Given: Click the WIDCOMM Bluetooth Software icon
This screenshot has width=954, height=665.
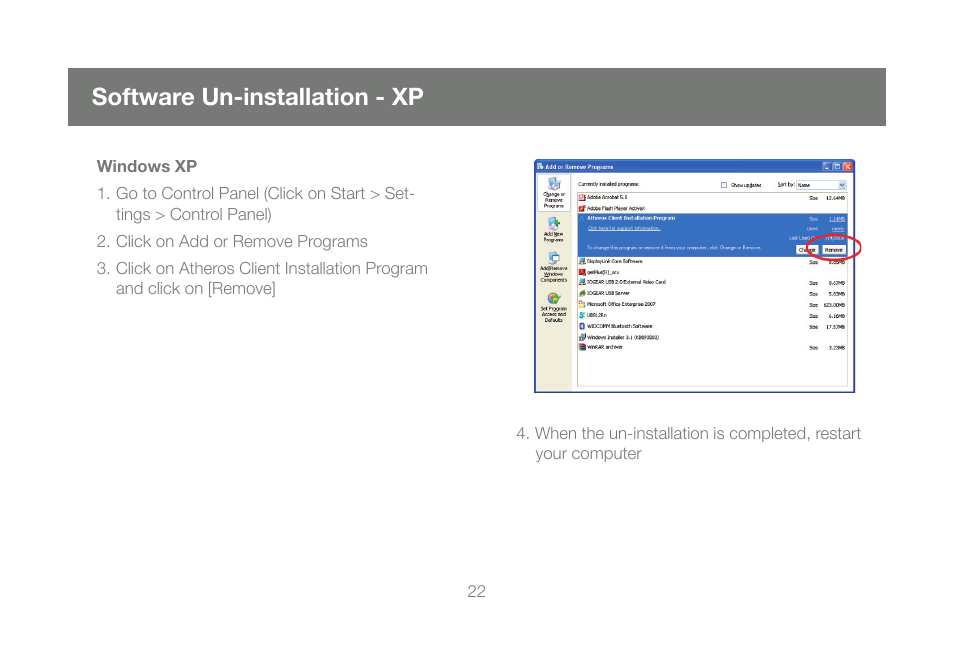Looking at the screenshot, I should pos(582,326).
